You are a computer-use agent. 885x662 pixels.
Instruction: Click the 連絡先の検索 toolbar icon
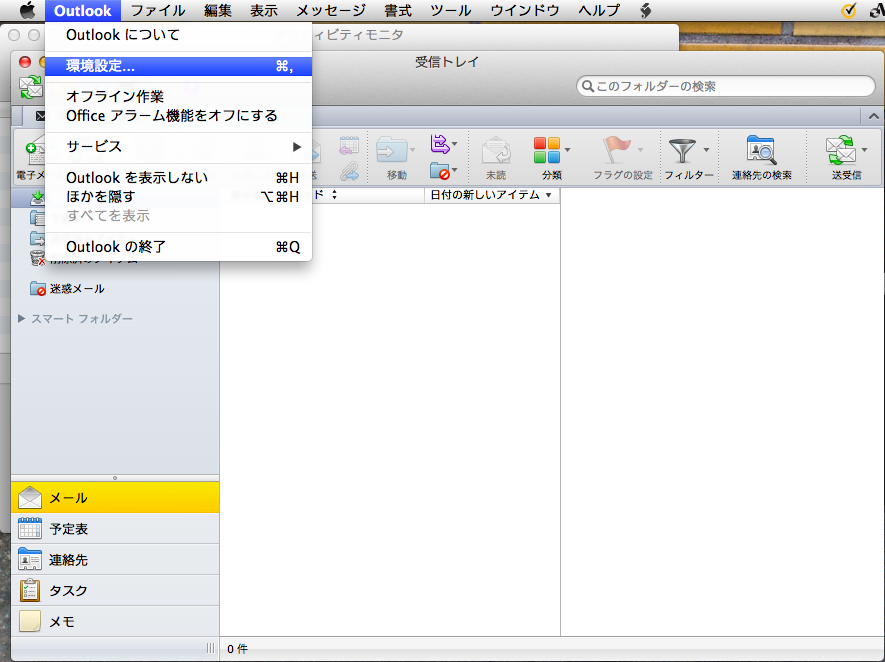761,153
